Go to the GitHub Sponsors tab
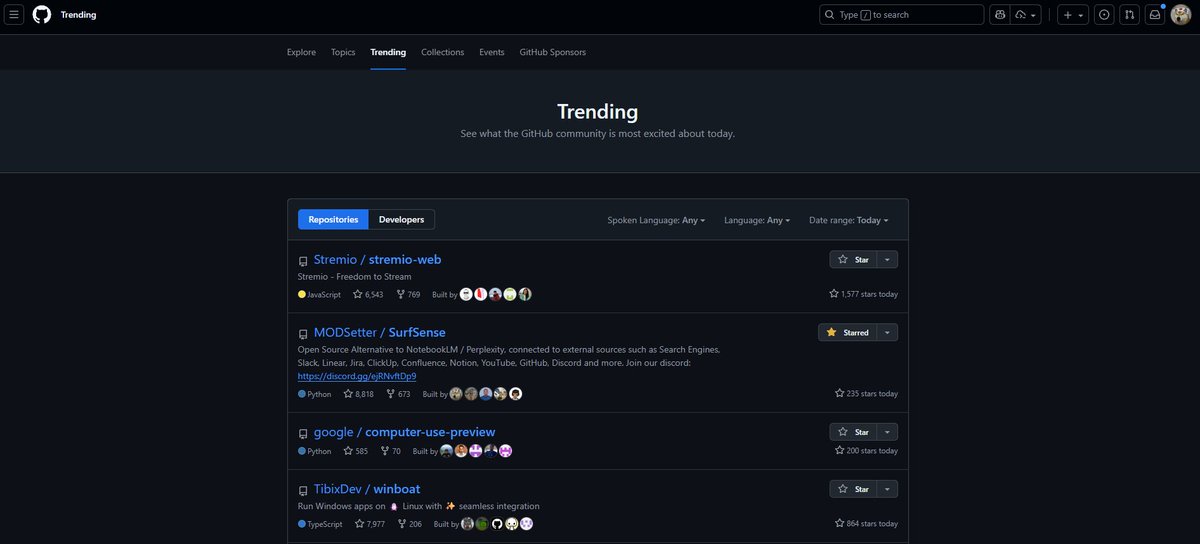Viewport: 1200px width, 544px height. pos(553,52)
